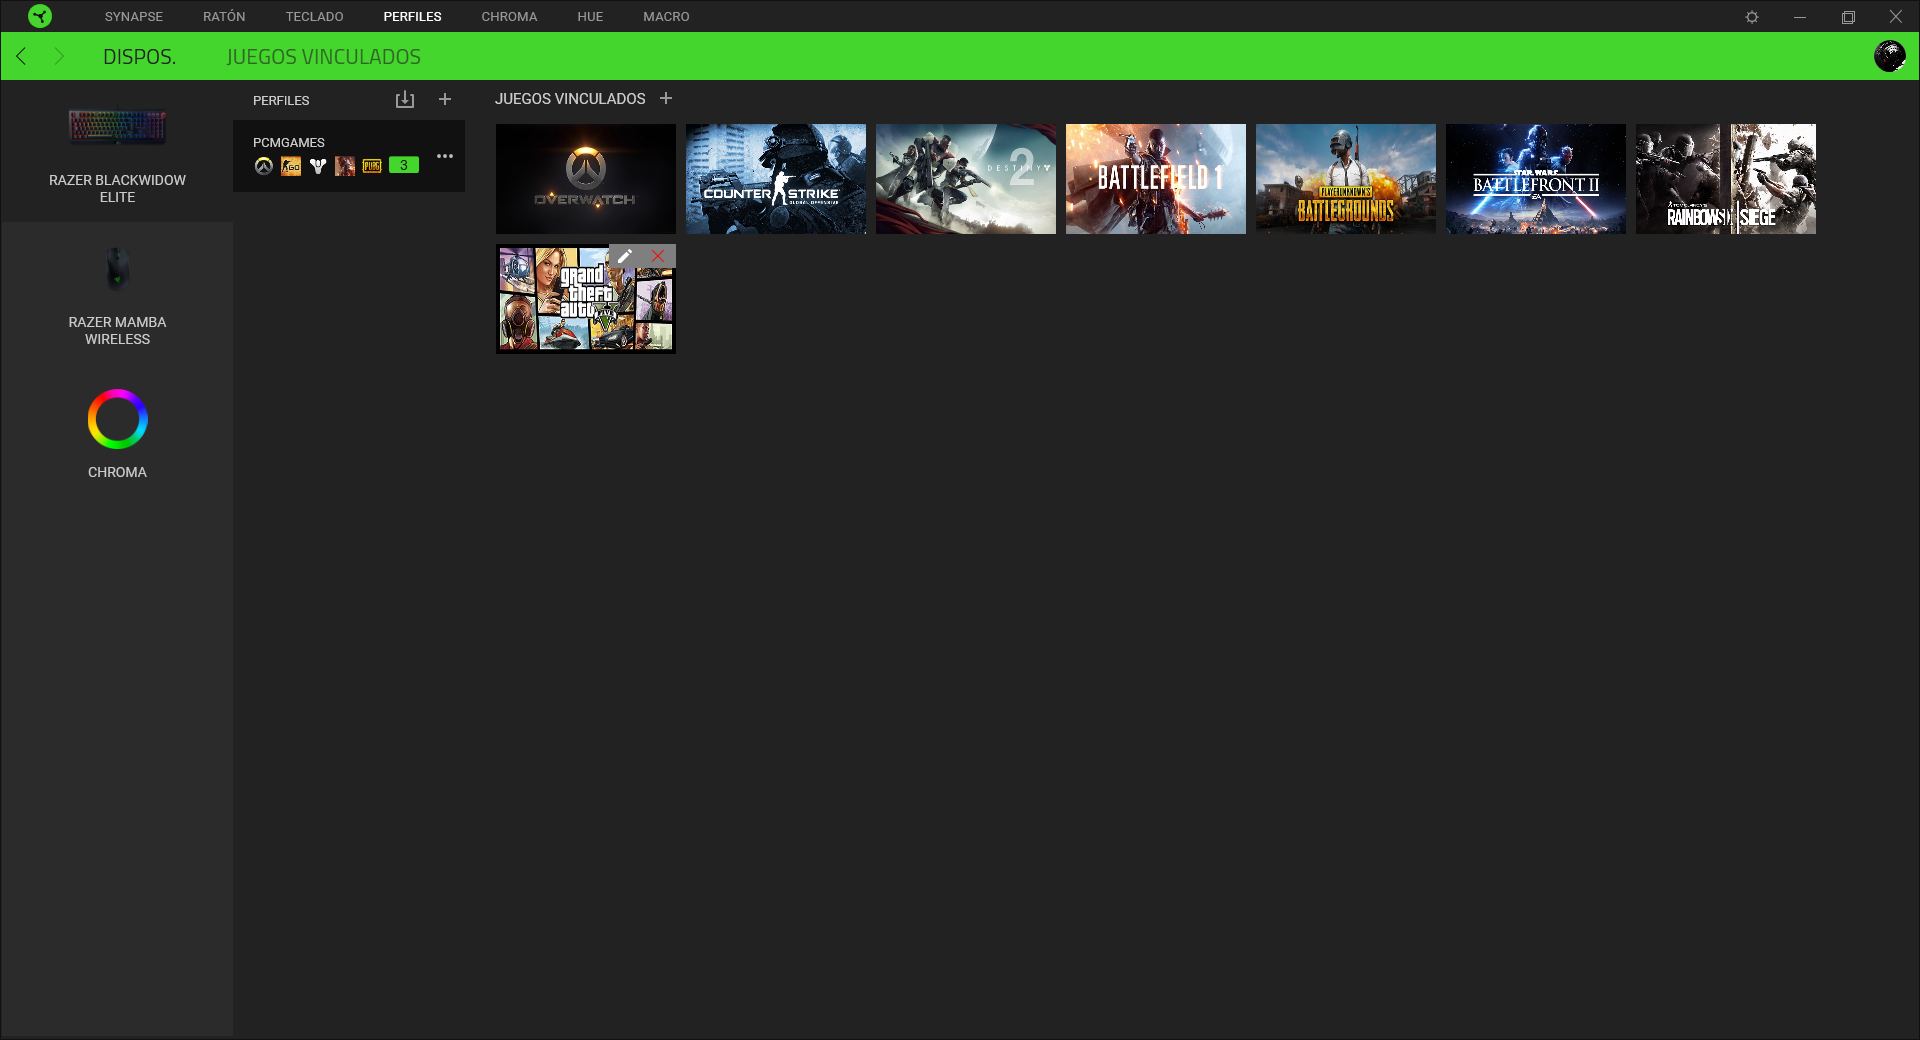This screenshot has width=1920, height=1040.
Task: Click the PERFILES panel header
Action: click(x=281, y=100)
